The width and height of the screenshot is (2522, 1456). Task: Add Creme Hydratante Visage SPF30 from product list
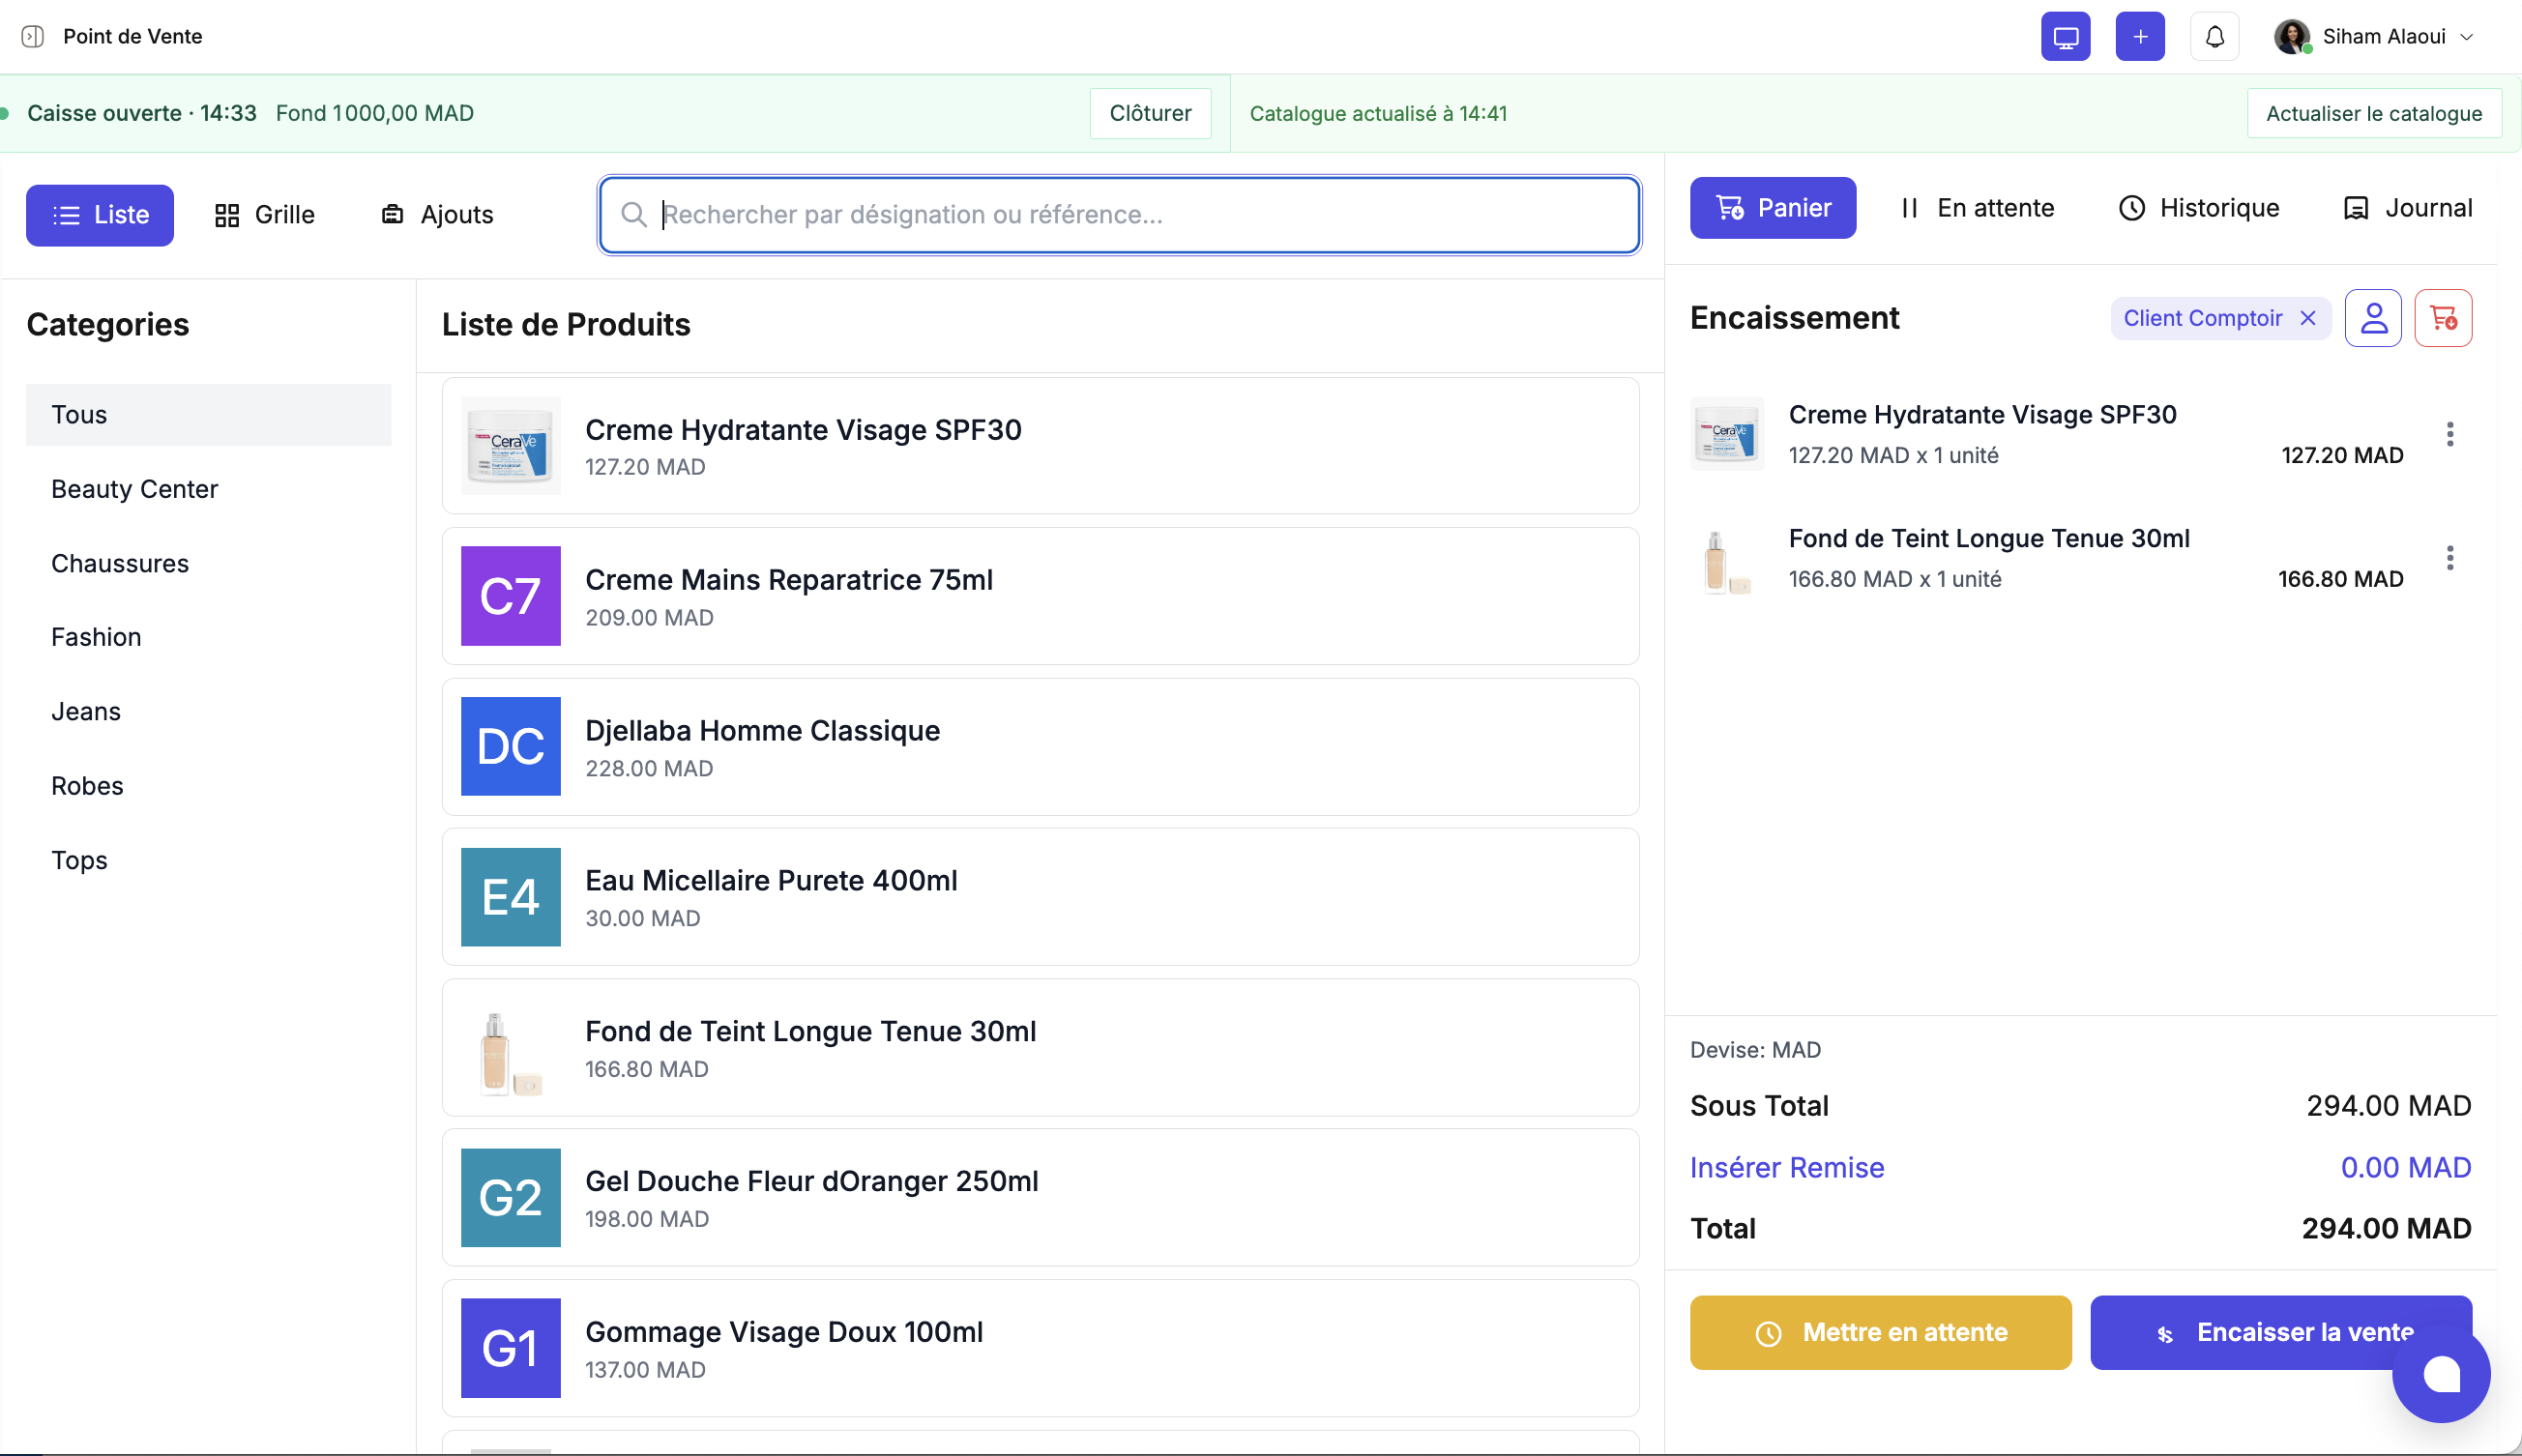point(1040,446)
